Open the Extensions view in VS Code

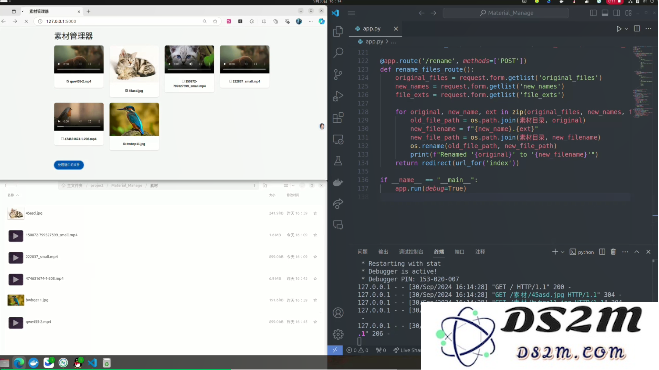(x=338, y=117)
